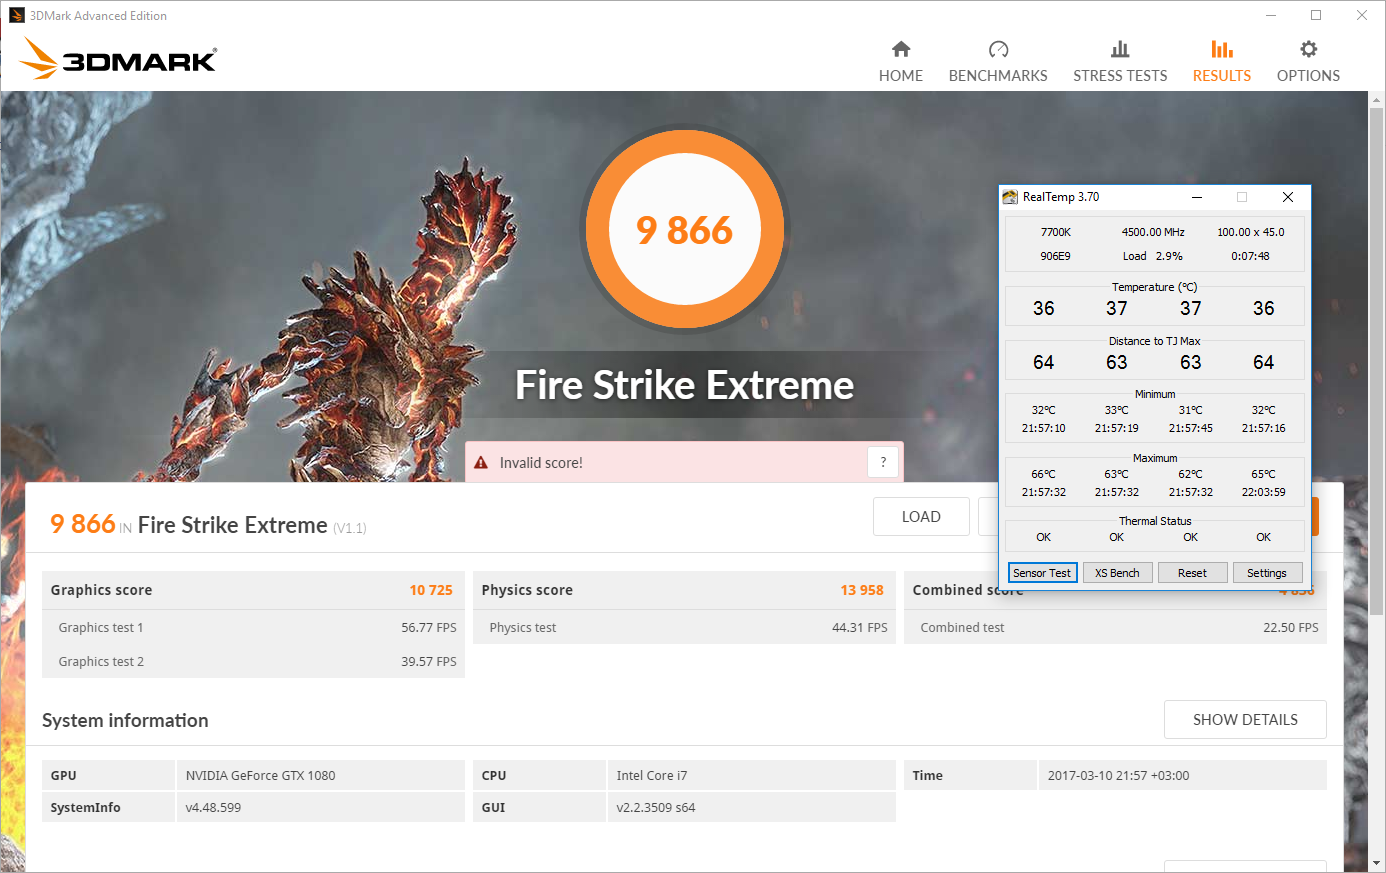
Task: Click the orange score circle showing 9 866
Action: [685, 229]
